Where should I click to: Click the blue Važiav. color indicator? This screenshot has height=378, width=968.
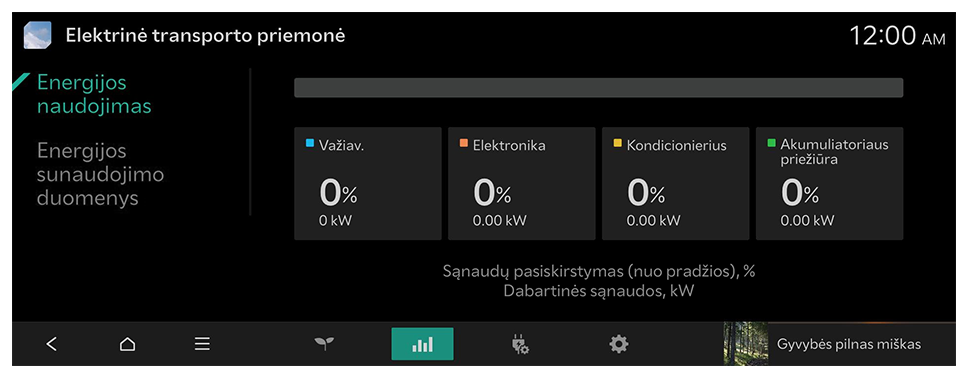coord(311,143)
